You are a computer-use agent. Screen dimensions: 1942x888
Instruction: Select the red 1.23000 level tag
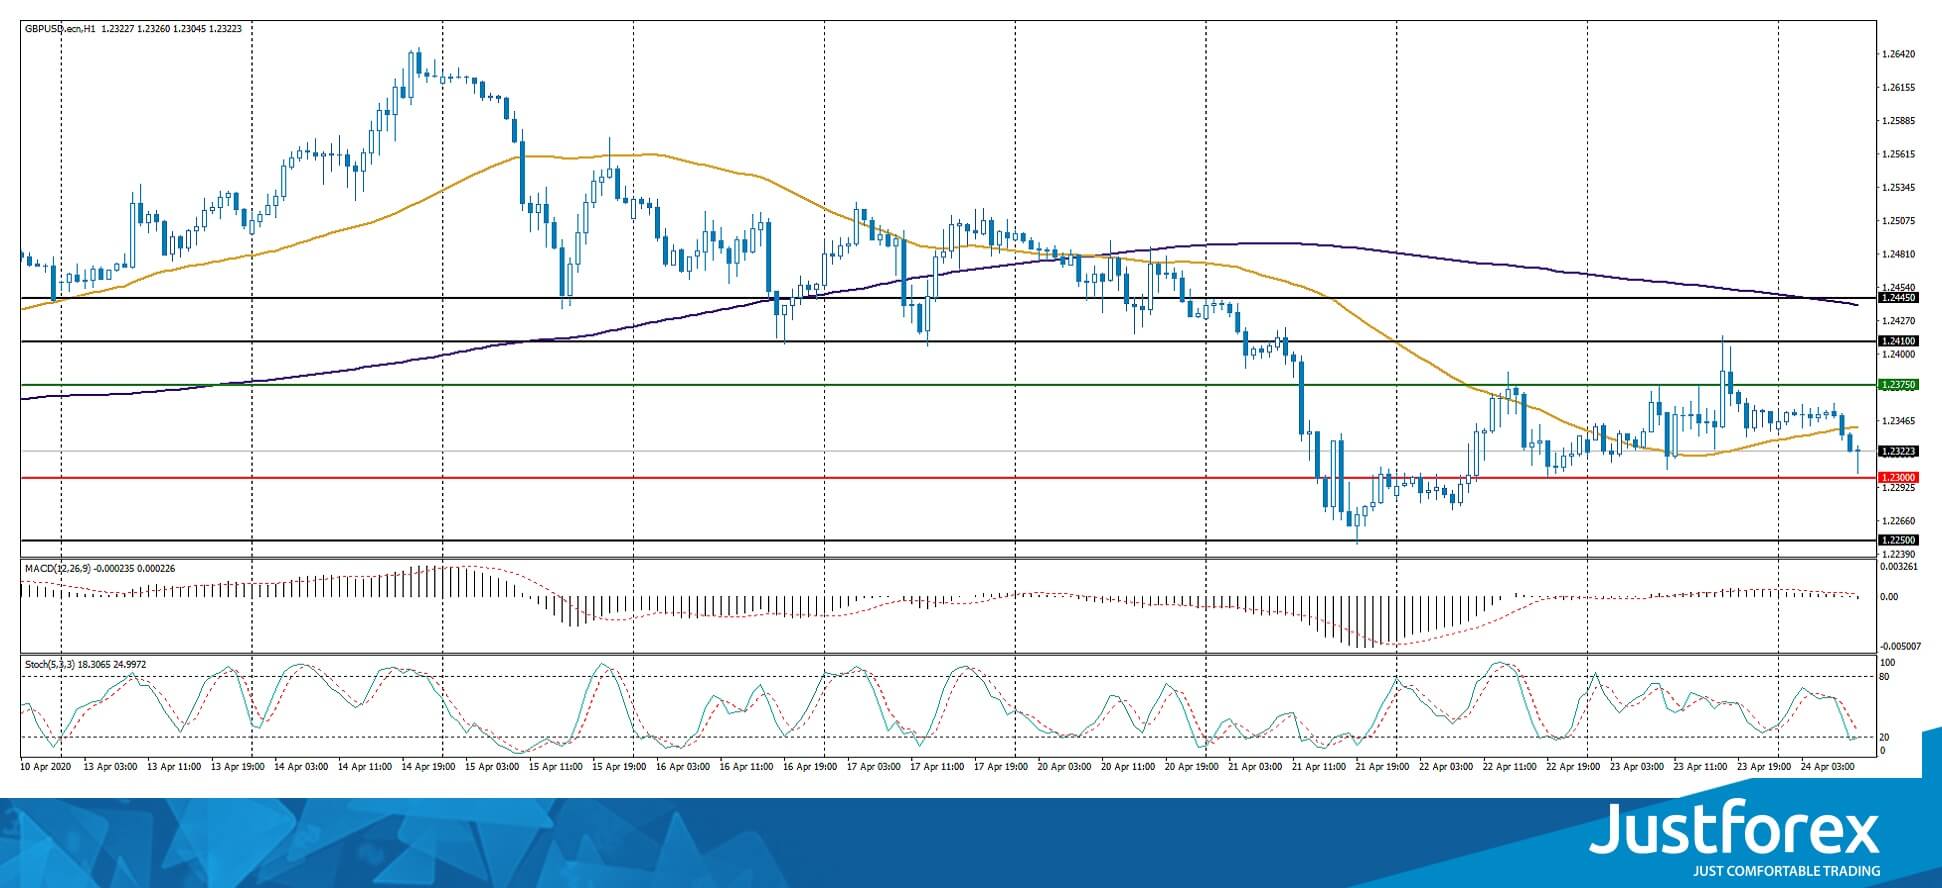1898,478
